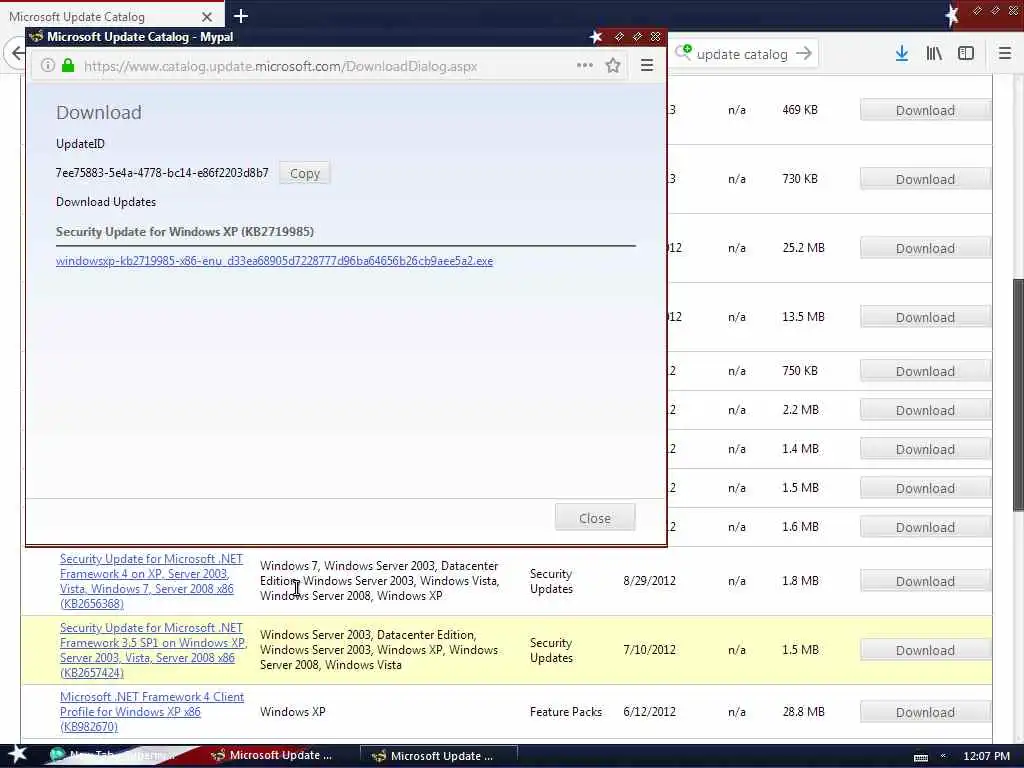Open main browser hamburger menu
1024x768 pixels.
tap(1004, 54)
